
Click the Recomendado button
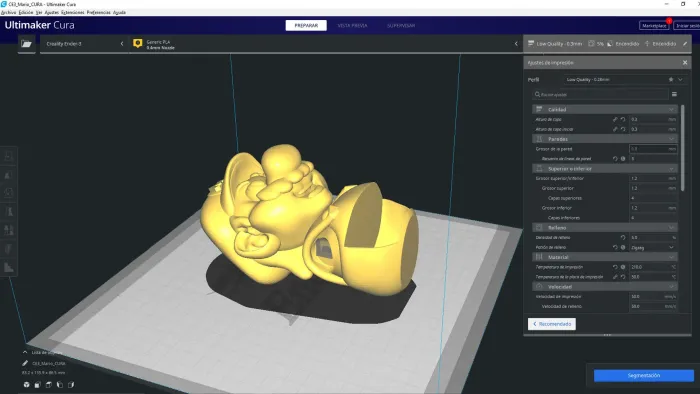pos(552,324)
